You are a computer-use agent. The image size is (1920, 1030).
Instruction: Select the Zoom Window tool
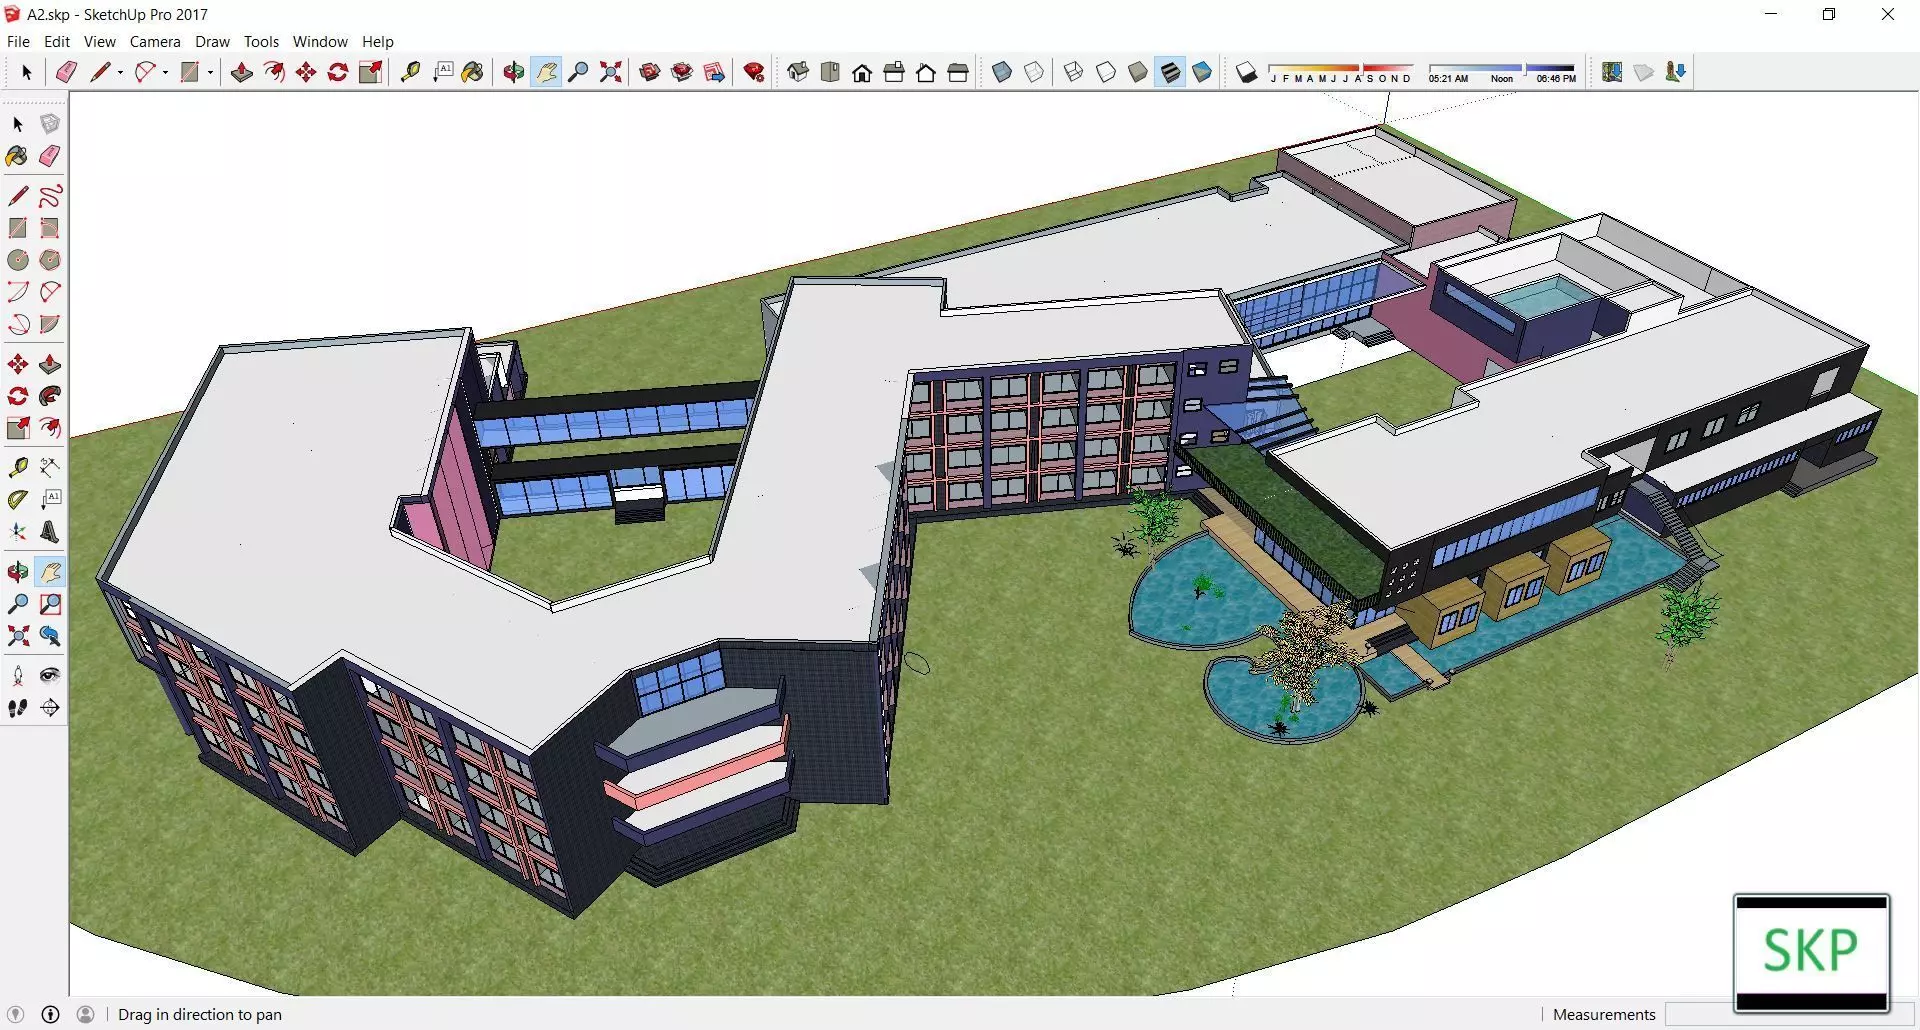coord(50,604)
